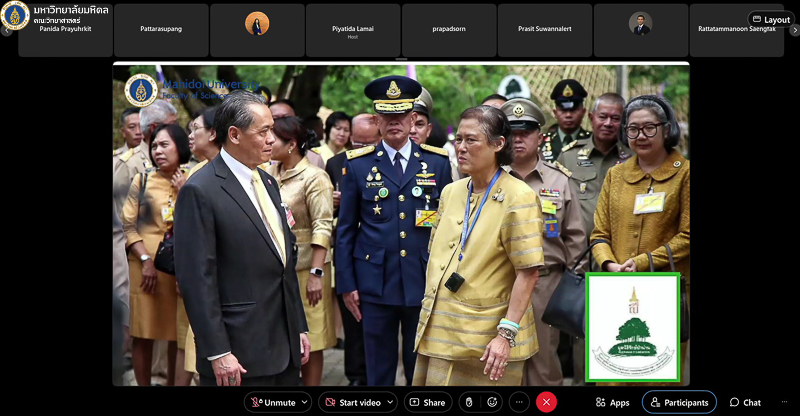Click the Share content button
The height and width of the screenshot is (416, 800).
pyautogui.click(x=428, y=402)
